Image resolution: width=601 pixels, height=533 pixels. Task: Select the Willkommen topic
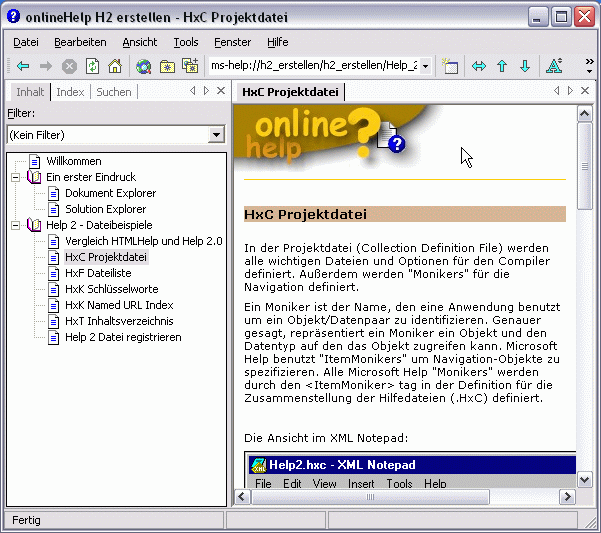pos(73,161)
